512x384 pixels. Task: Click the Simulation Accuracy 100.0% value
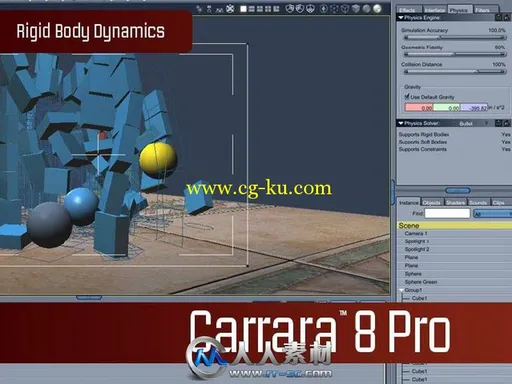tap(497, 30)
